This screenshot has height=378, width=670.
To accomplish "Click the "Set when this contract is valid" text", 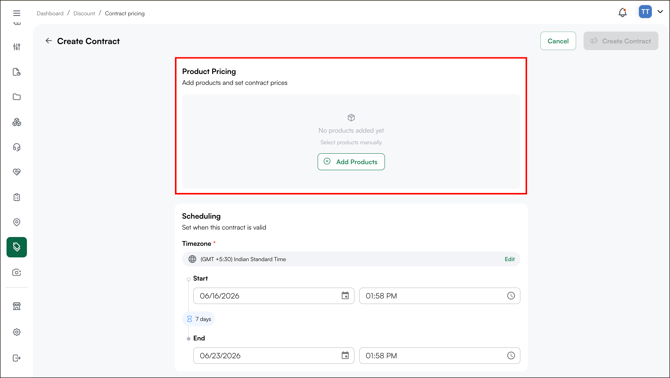I will [224, 228].
